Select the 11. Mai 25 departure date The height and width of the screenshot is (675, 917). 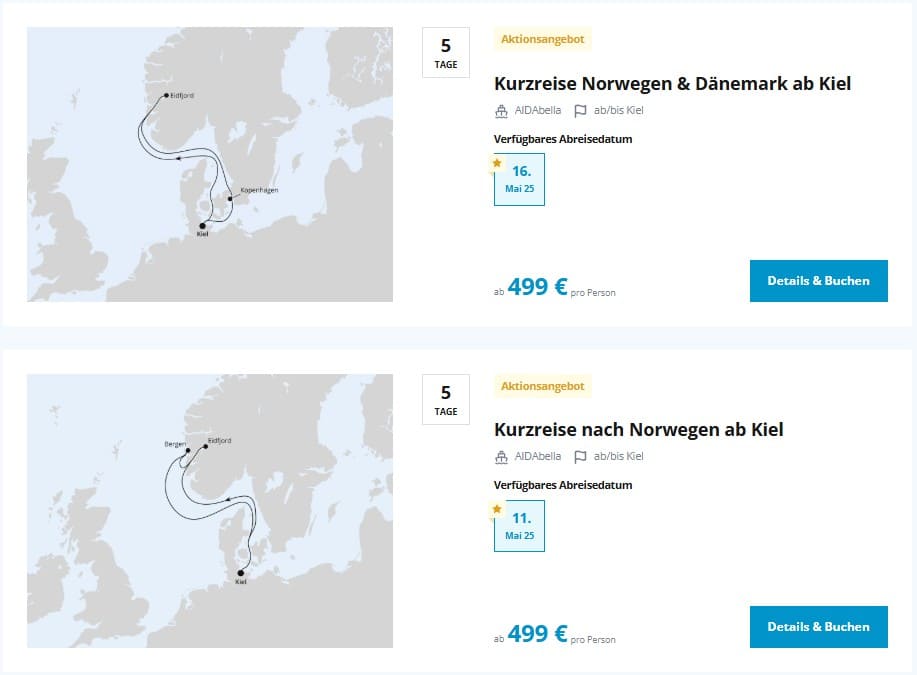tap(520, 527)
